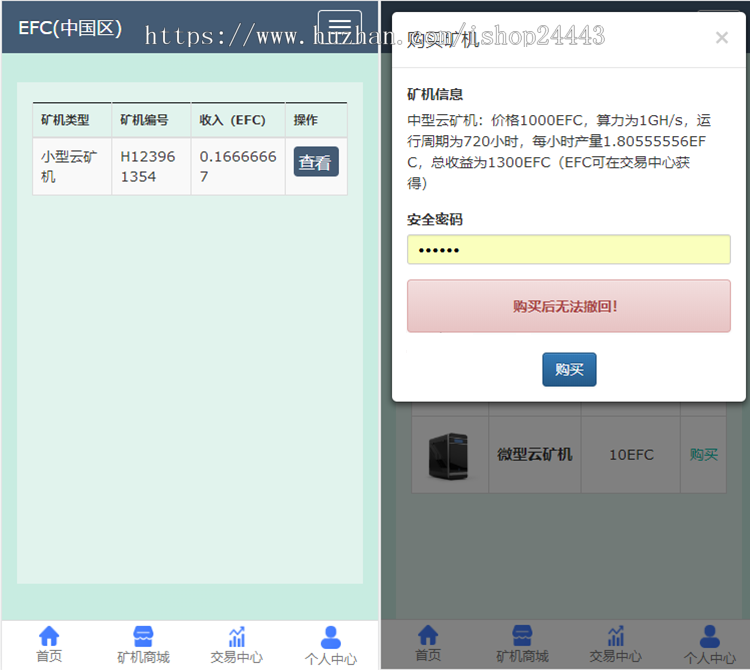This screenshot has width=750, height=670.
Task: Click 10EFC price cell
Action: (631, 454)
